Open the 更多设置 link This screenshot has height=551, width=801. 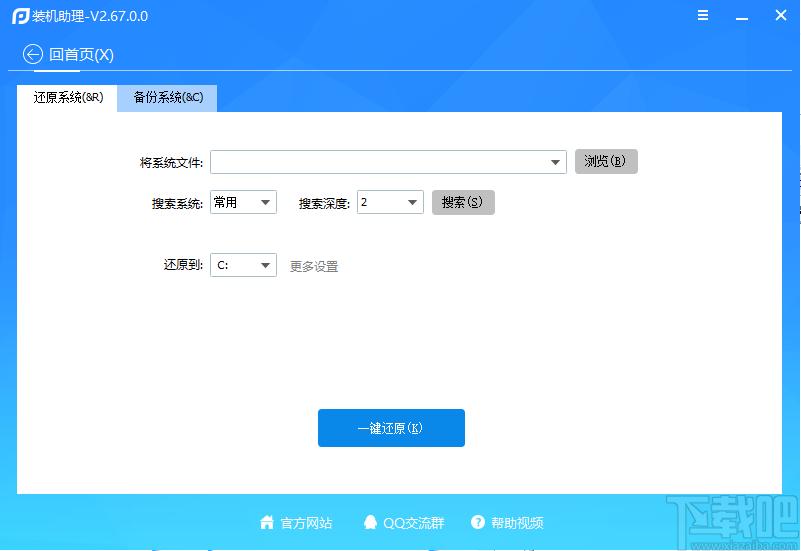pos(314,267)
